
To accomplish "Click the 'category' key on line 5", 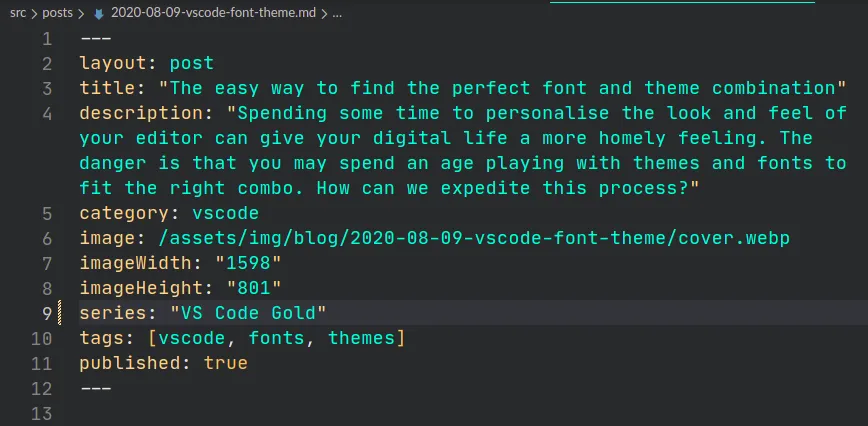I will (125, 214).
